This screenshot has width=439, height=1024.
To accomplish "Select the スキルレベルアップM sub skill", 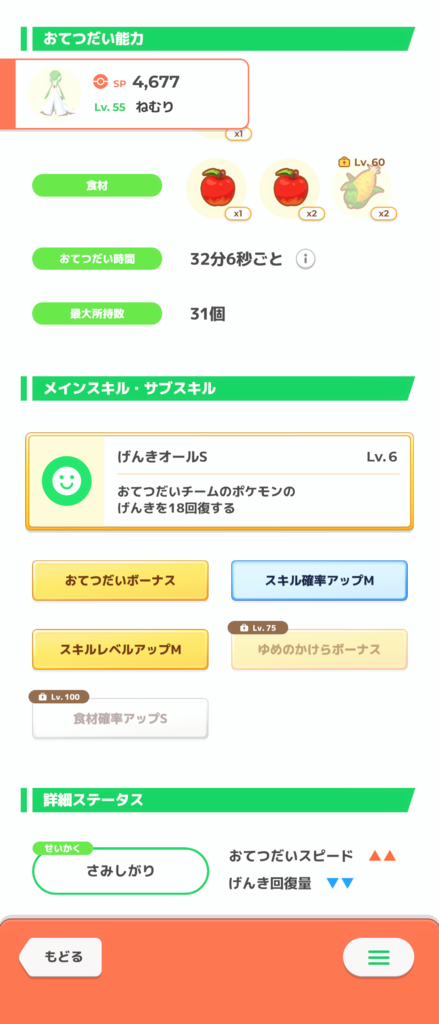I will [120, 649].
